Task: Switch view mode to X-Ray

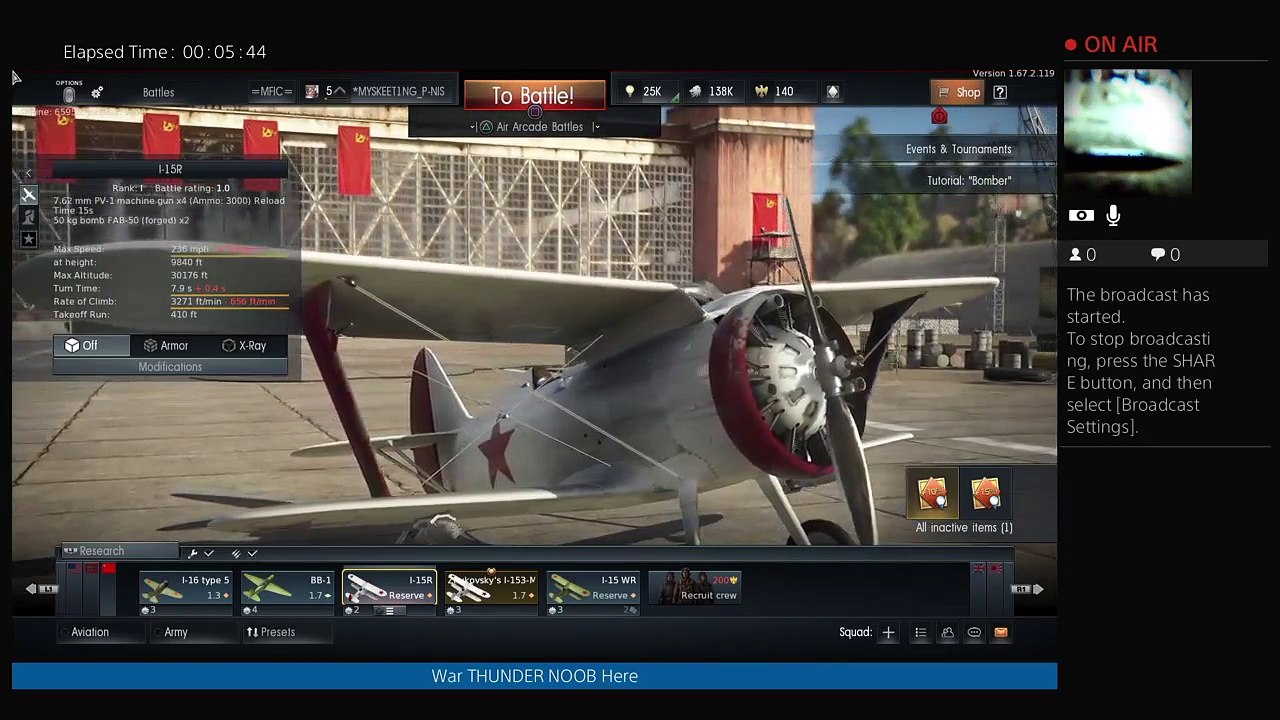Action: [x=246, y=346]
